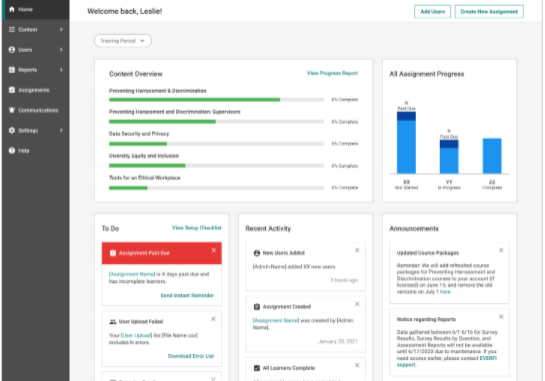The width and height of the screenshot is (545, 381).
Task: Click the January 20, 2021 timestamp
Action: 338,341
